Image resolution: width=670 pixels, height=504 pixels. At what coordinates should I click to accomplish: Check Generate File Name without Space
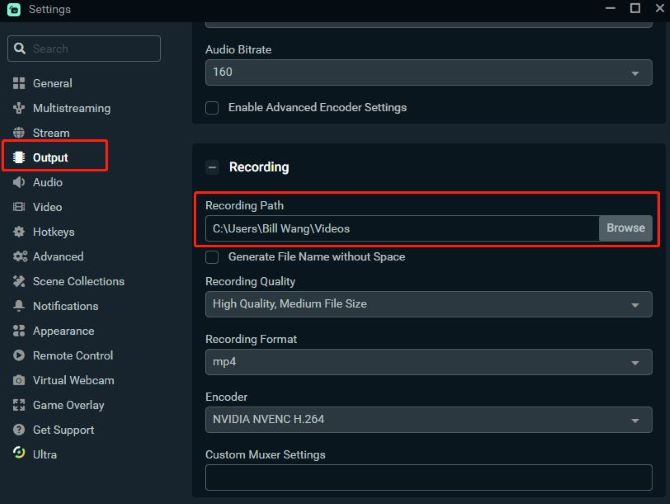[x=212, y=257]
